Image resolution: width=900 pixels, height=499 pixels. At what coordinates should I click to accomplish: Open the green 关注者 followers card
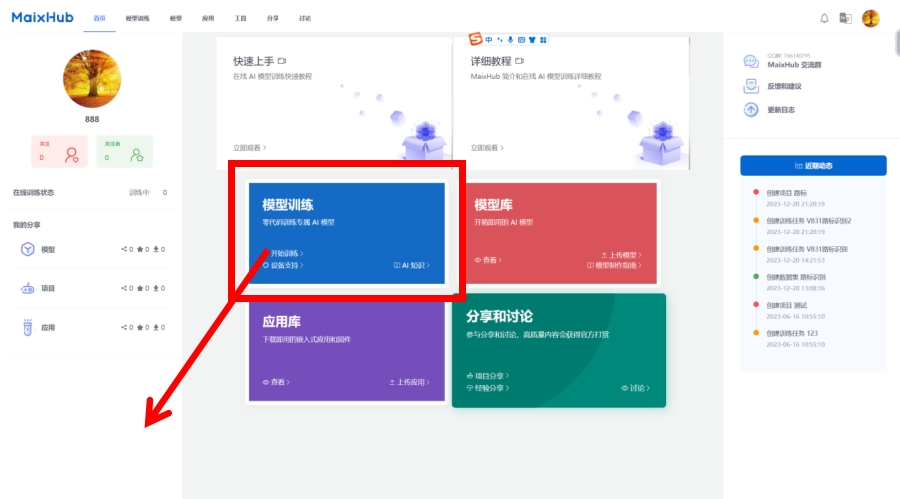[x=125, y=152]
